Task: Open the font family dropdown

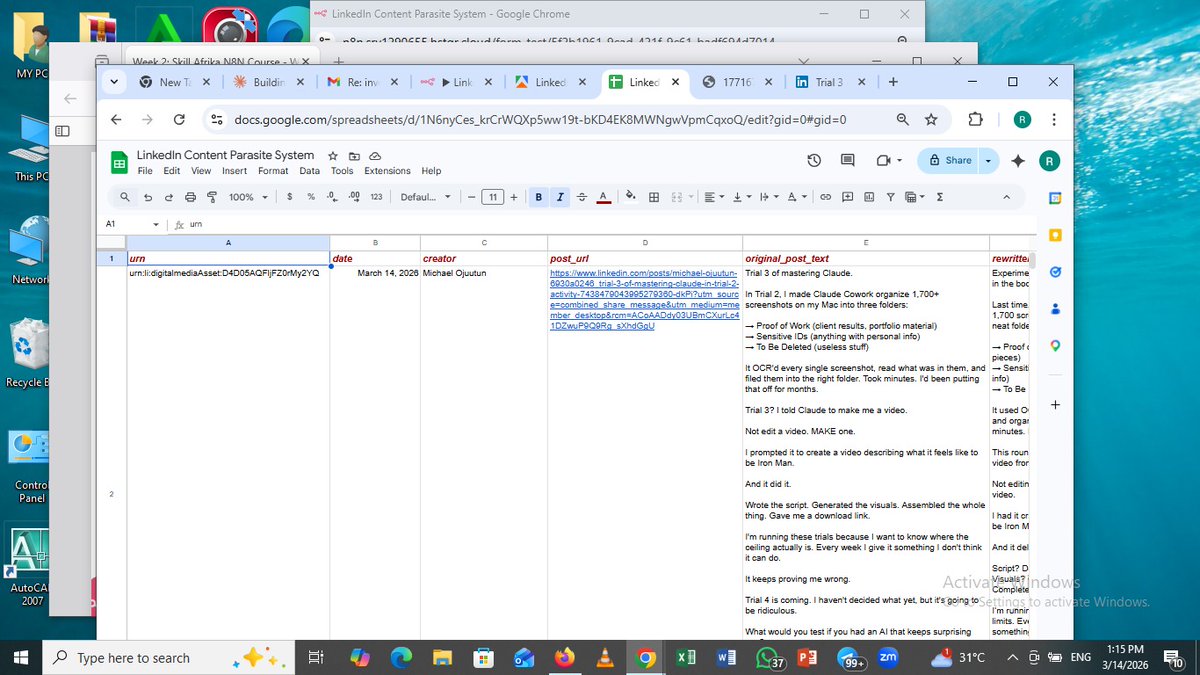Action: tap(426, 197)
